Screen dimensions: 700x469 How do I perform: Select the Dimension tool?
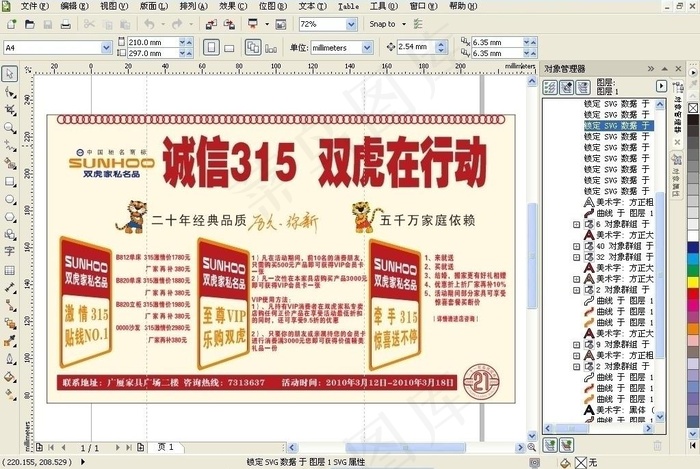[x=9, y=288]
